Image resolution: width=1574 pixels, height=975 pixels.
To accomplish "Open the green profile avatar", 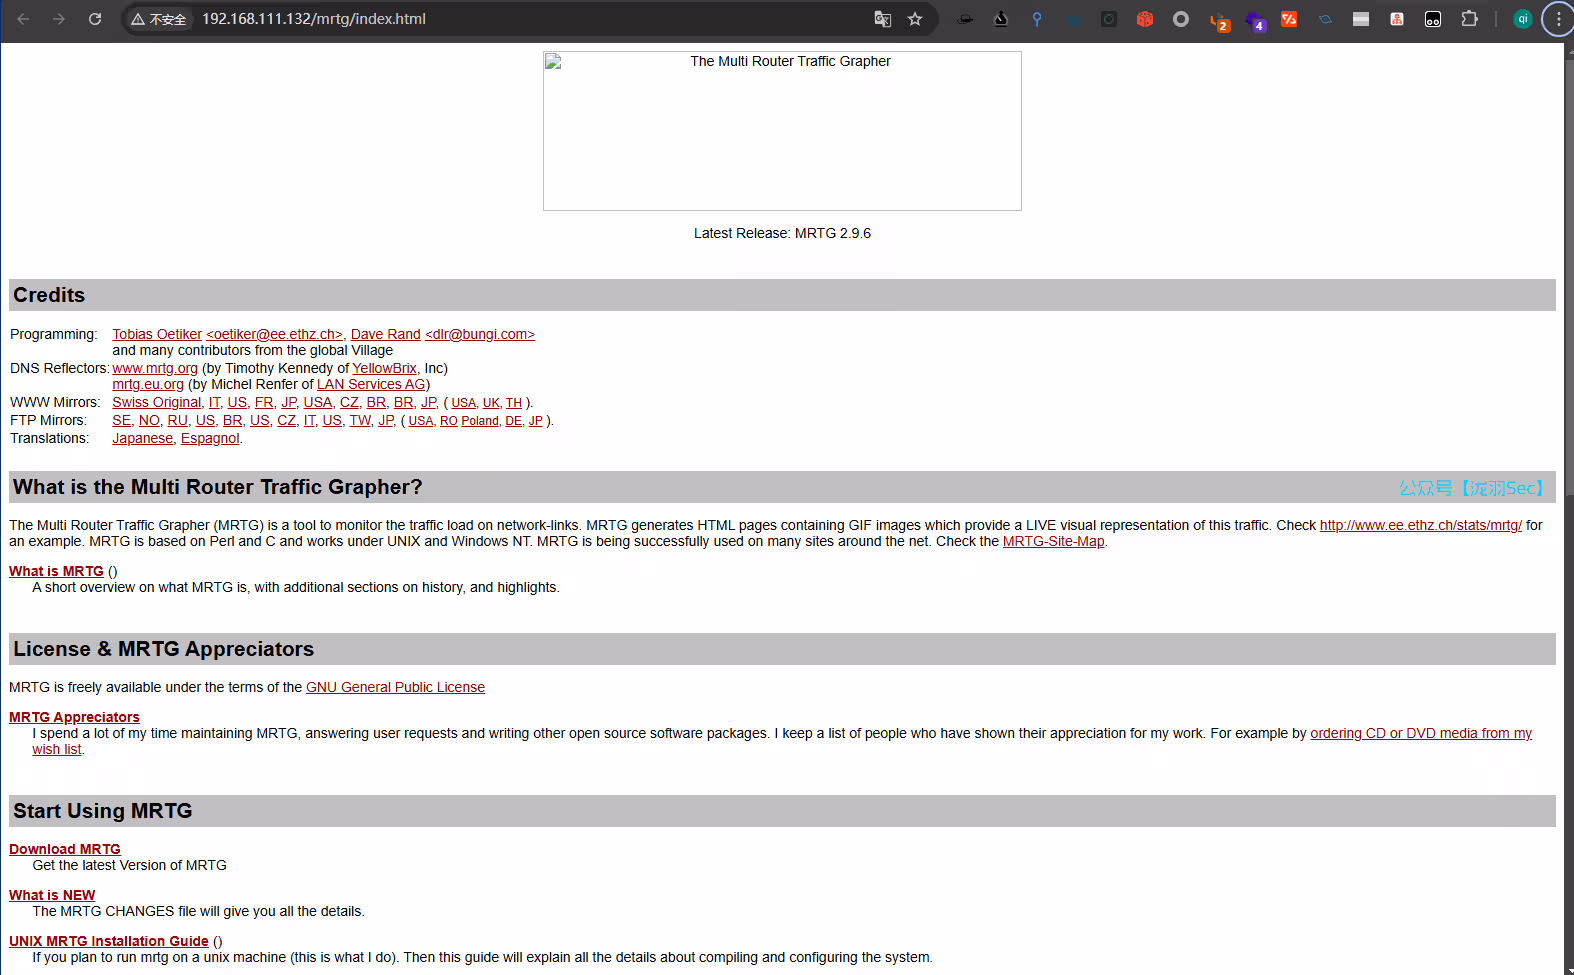I will tap(1522, 19).
